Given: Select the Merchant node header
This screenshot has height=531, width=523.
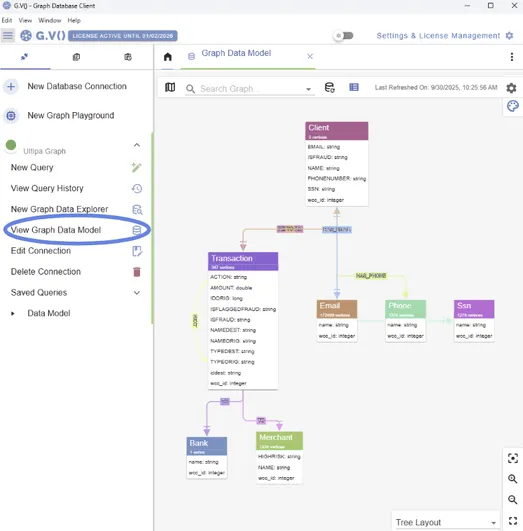Looking at the screenshot, I should click(x=279, y=441).
